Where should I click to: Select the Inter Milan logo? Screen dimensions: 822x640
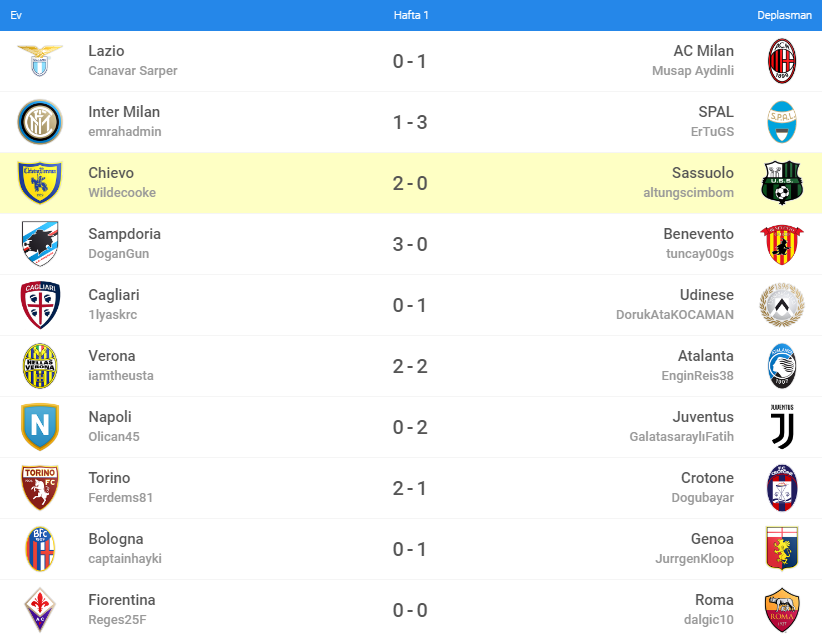40,122
